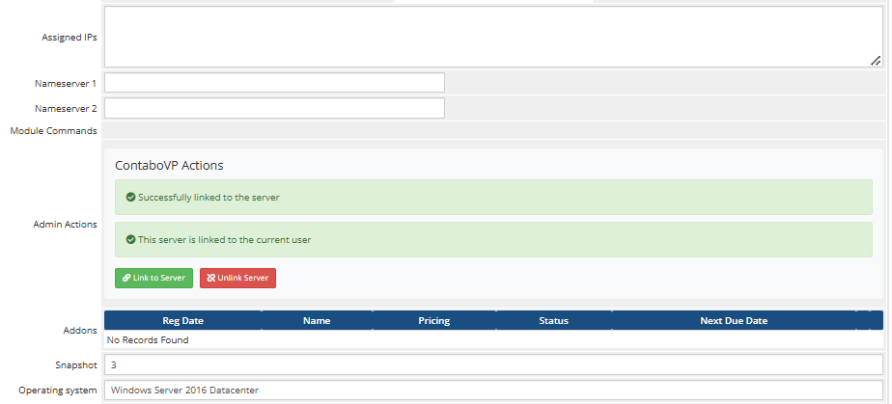Click the Assigned IPs textarea resize handle
This screenshot has height=404, width=892.
pos(876,60)
